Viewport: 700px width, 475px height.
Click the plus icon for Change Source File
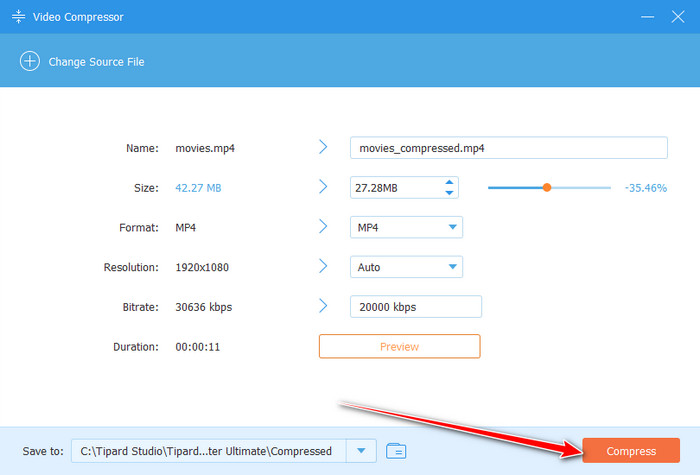30,62
